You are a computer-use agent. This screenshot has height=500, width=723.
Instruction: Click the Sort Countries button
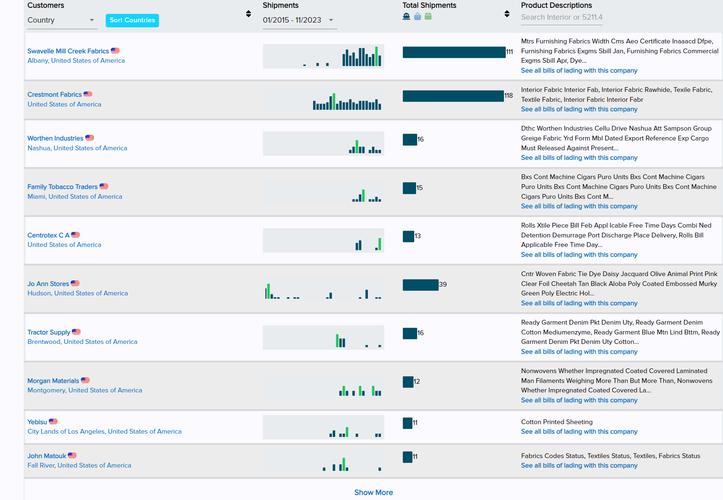point(132,20)
